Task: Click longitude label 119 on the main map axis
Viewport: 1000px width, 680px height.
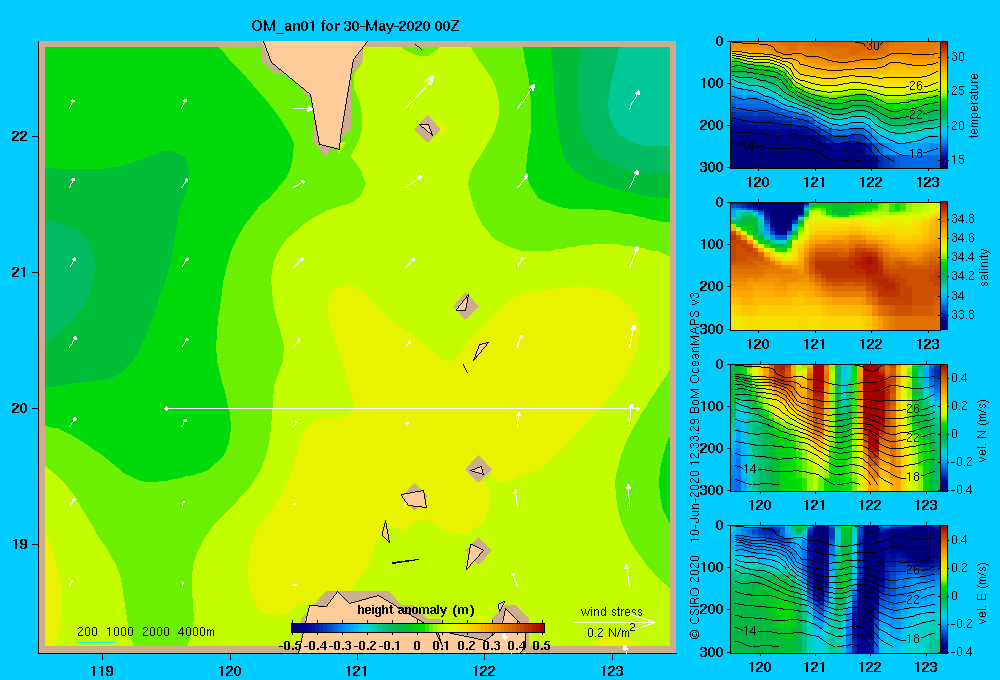Action: pyautogui.click(x=103, y=671)
